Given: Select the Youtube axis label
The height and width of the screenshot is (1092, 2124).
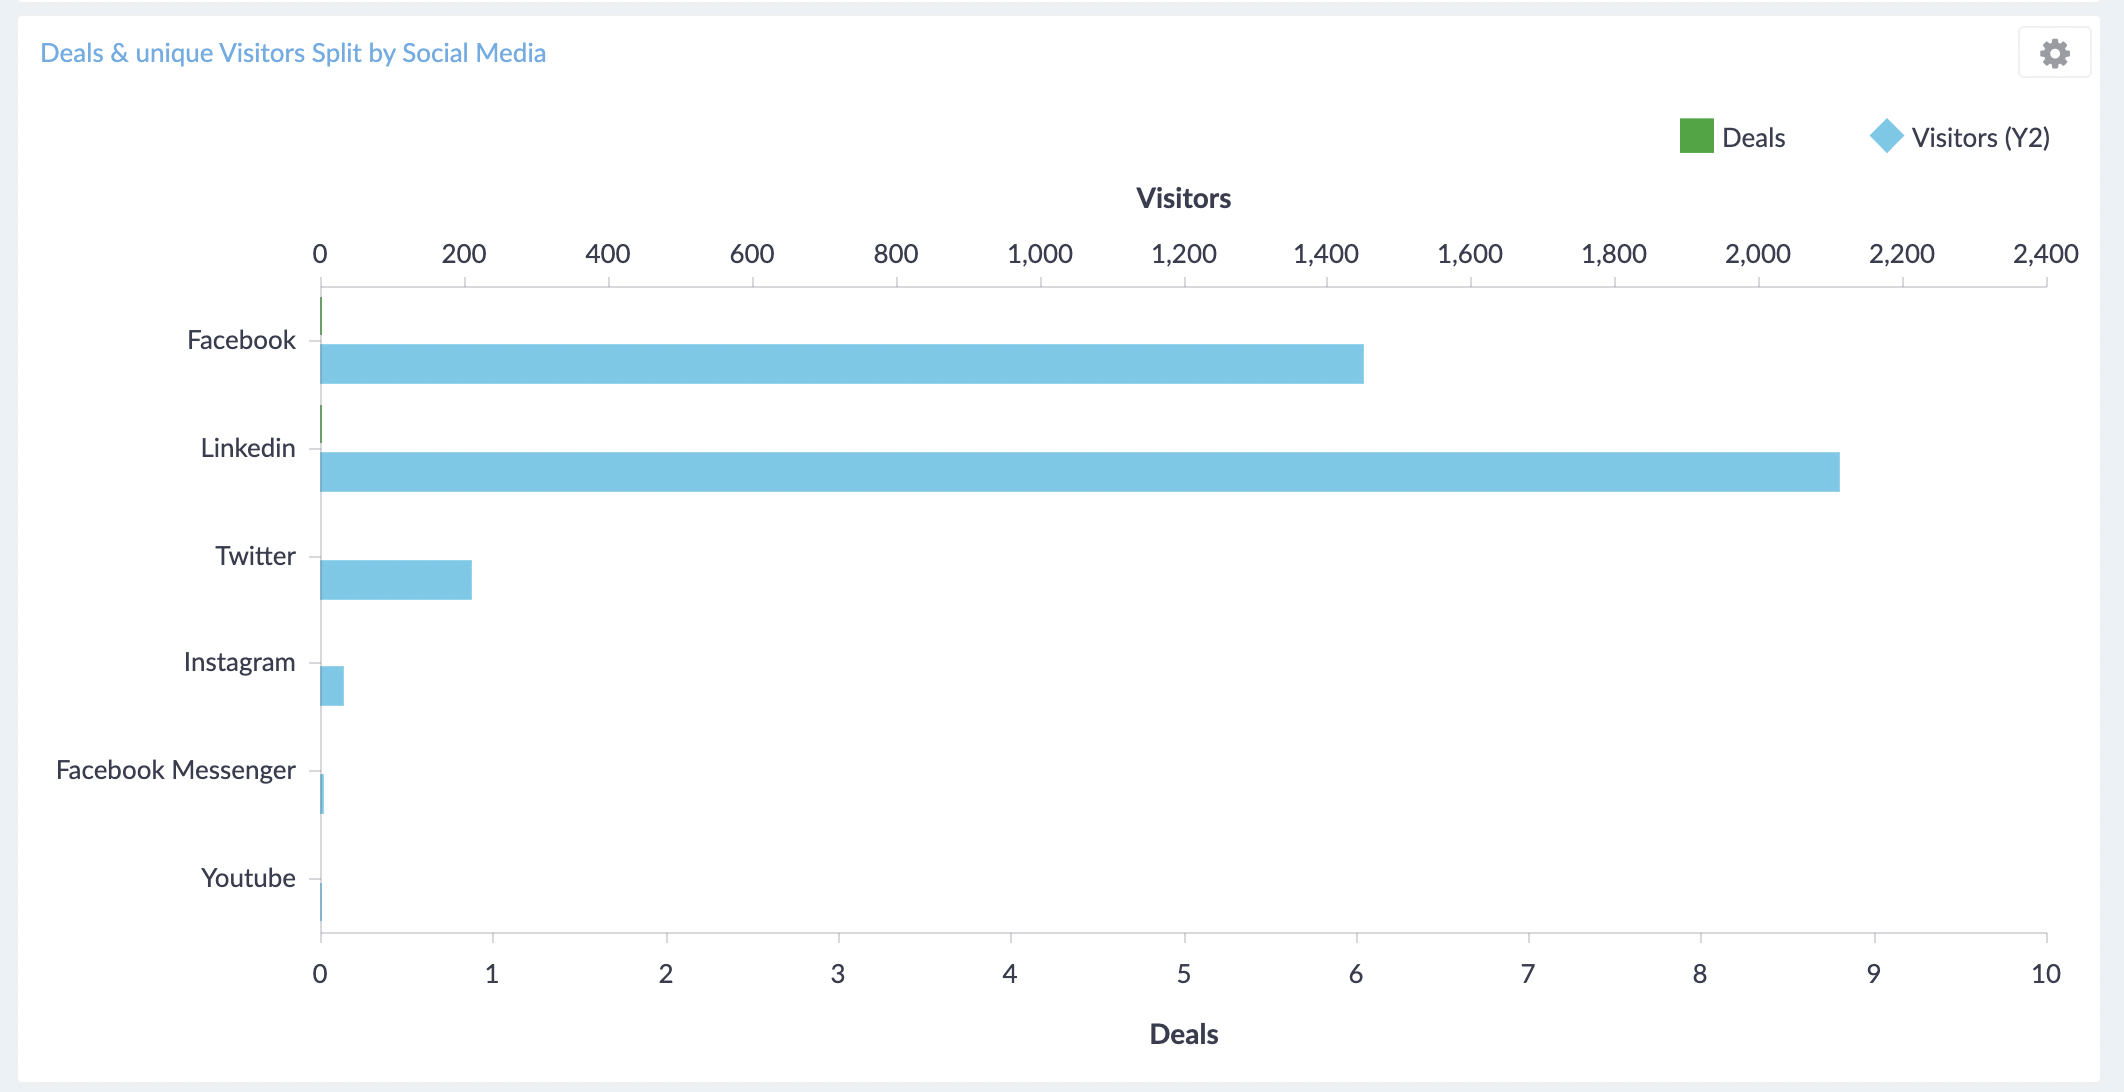Looking at the screenshot, I should click(x=248, y=878).
